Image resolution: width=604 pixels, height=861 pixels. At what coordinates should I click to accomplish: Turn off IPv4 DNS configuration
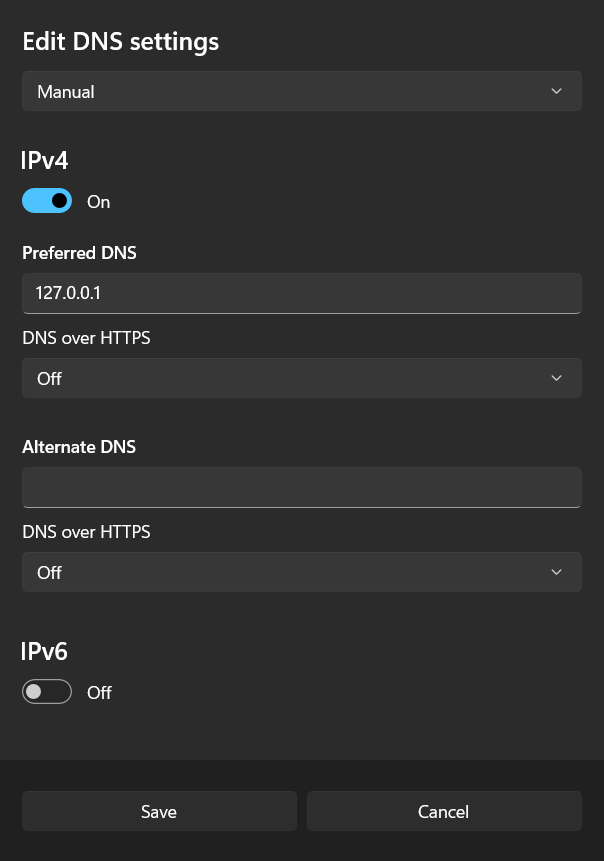pyautogui.click(x=46, y=201)
